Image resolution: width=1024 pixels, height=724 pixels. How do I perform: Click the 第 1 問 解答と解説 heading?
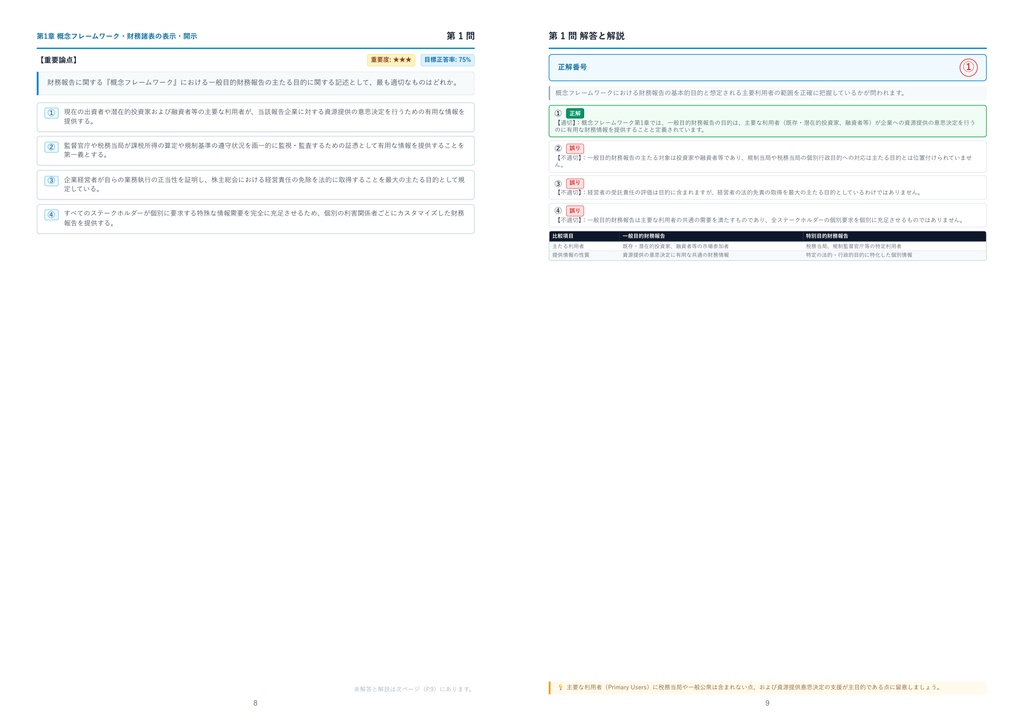(586, 36)
